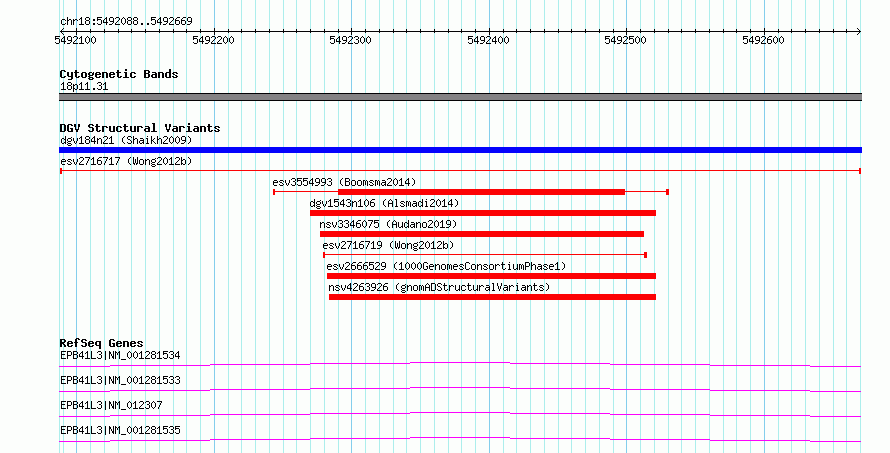
Task: Click ruler position label 5492600
Action: (x=763, y=40)
